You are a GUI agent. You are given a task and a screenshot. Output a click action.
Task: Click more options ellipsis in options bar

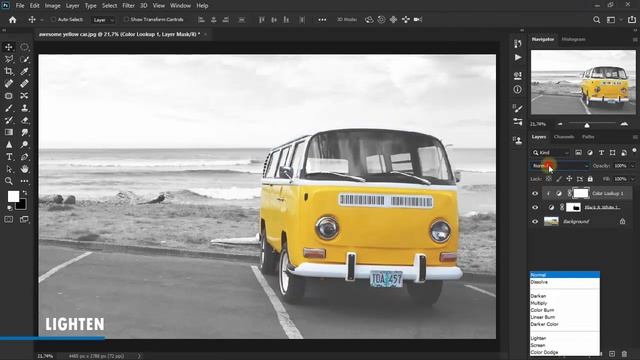[x=322, y=20]
